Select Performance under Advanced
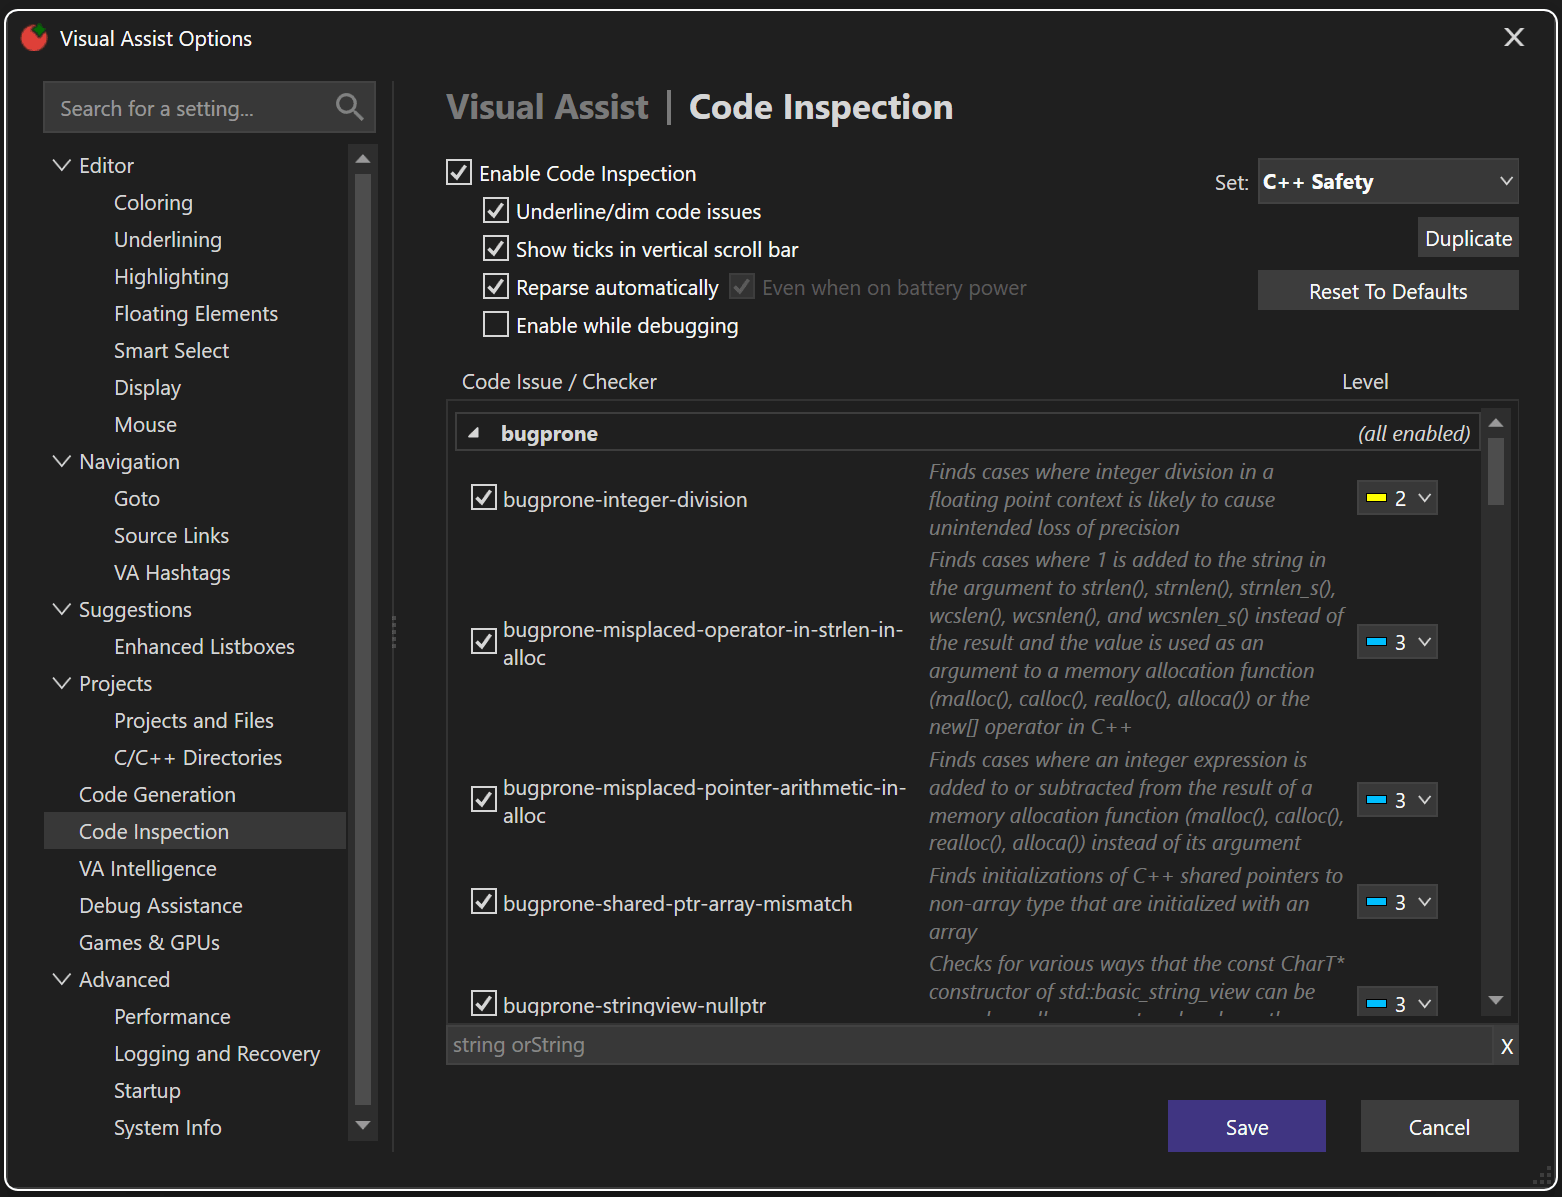 [x=172, y=1016]
